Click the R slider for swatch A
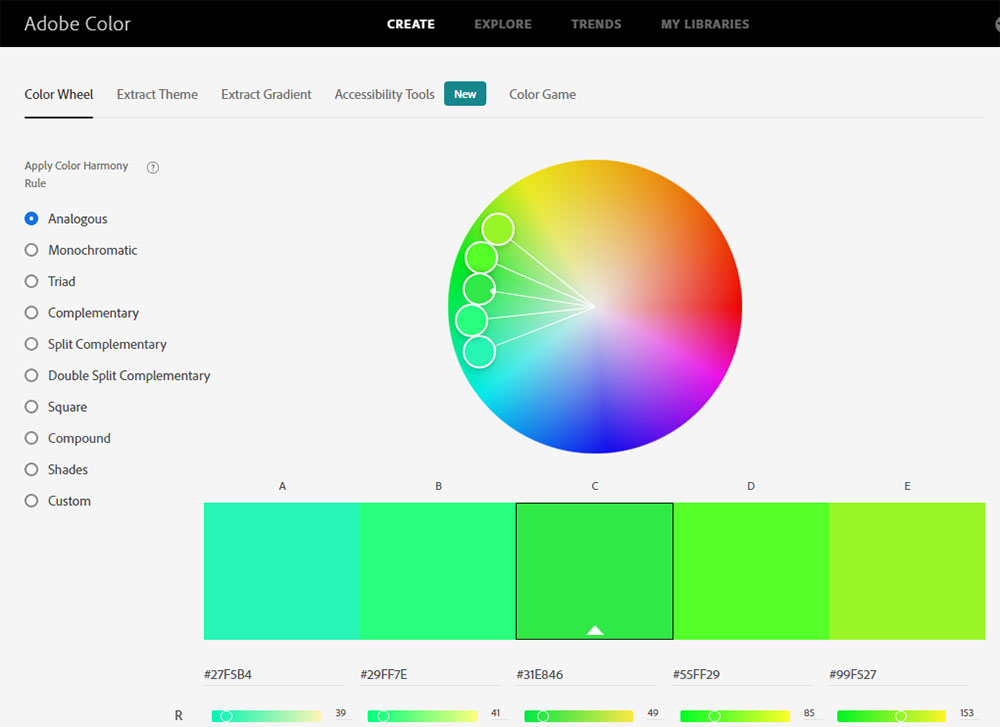 point(267,716)
